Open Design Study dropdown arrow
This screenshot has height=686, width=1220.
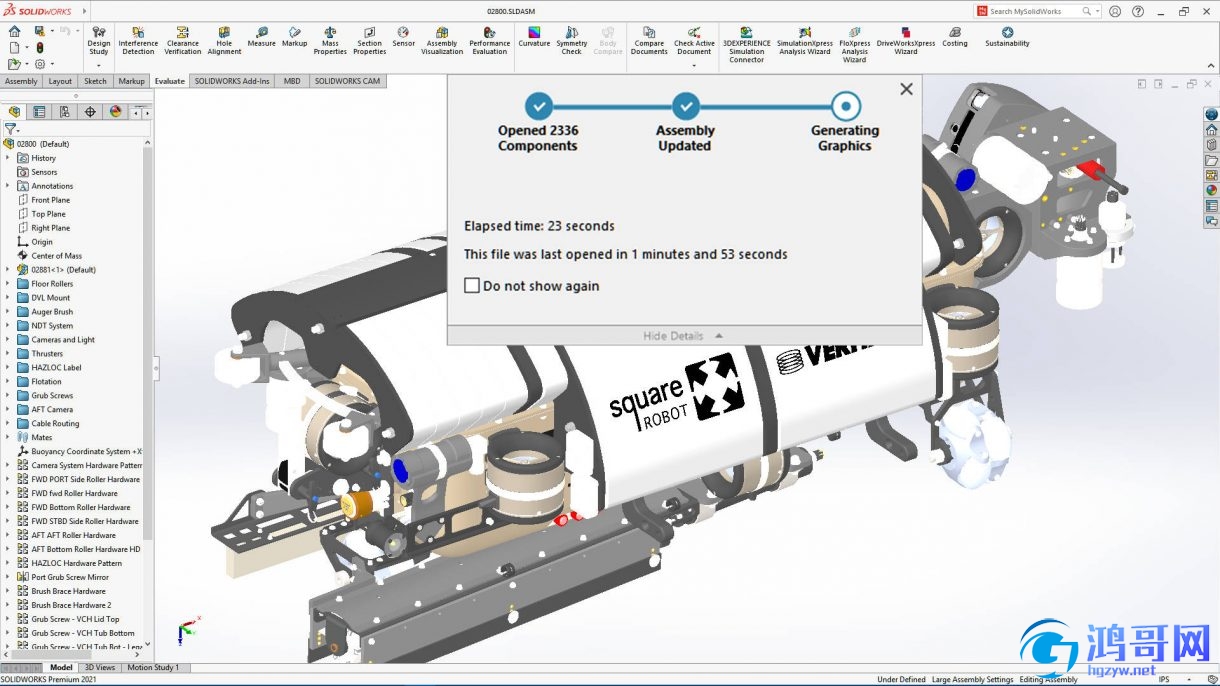[x=99, y=65]
